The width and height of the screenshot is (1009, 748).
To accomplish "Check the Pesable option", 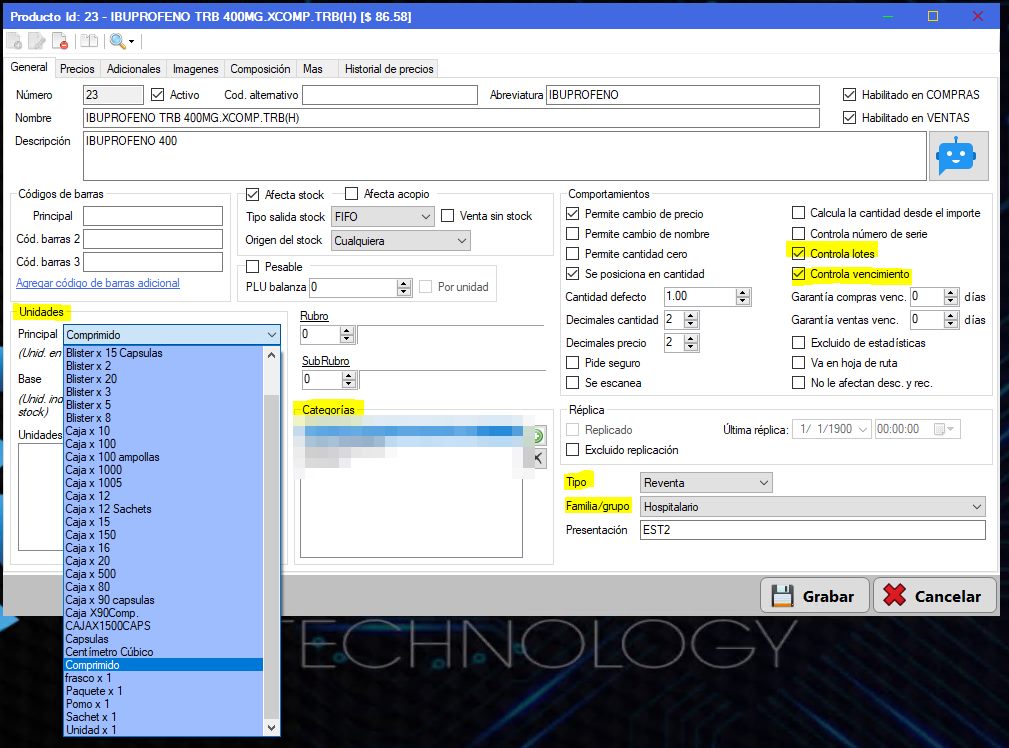I will [x=253, y=266].
